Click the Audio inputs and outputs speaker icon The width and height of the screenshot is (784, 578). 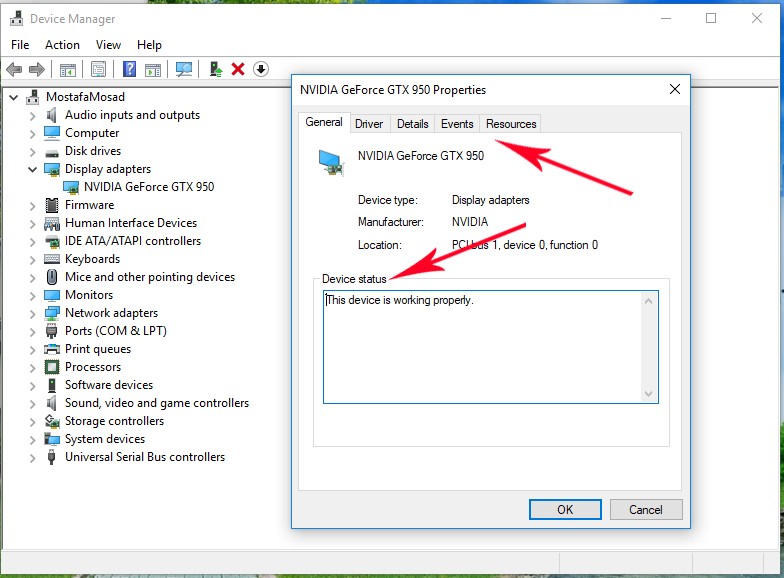click(x=52, y=115)
